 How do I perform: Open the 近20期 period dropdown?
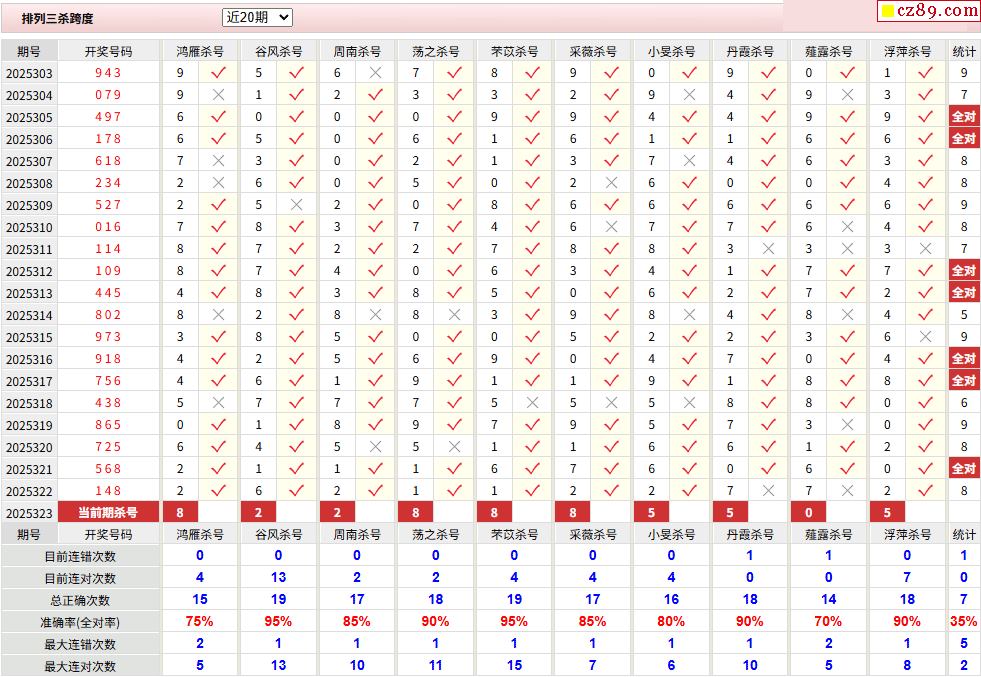(257, 17)
